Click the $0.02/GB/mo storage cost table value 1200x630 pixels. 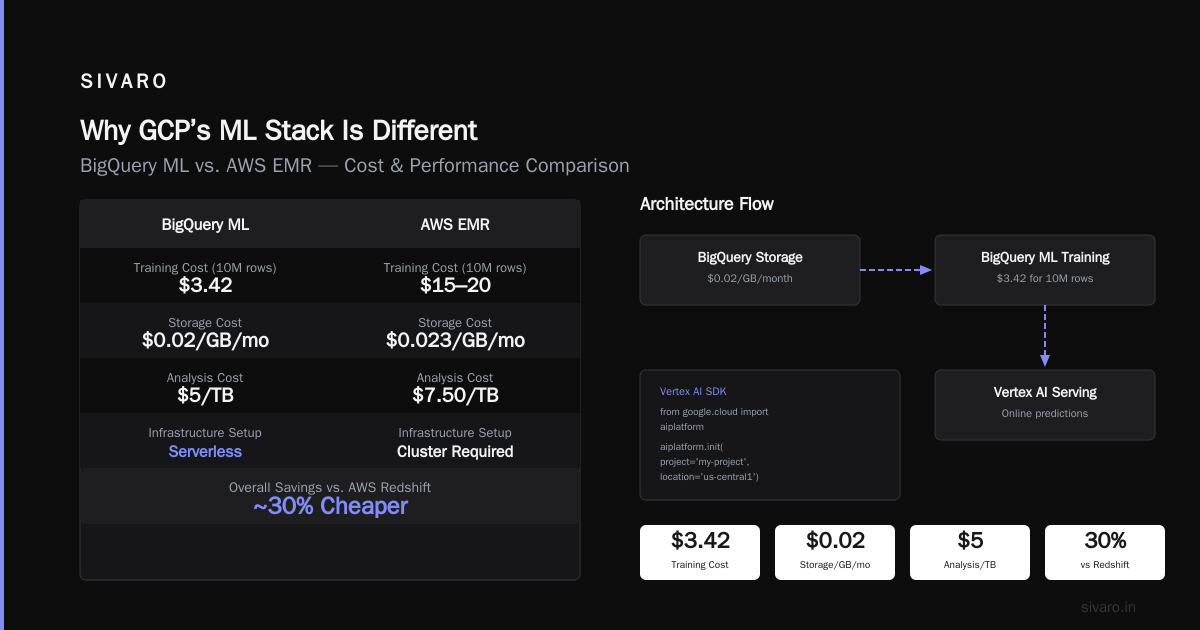pyautogui.click(x=205, y=340)
